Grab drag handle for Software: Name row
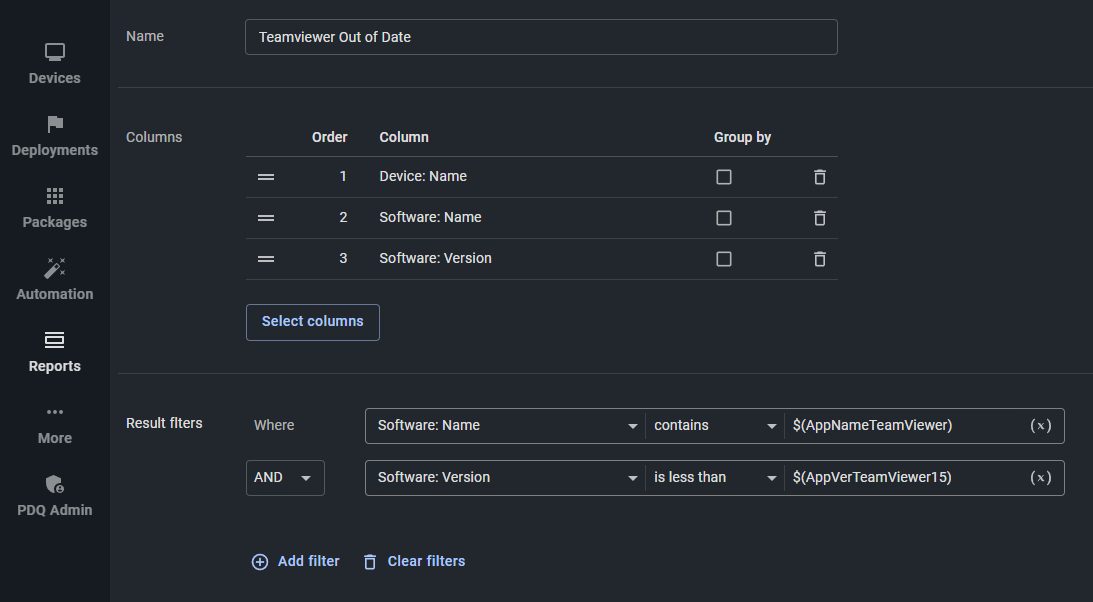This screenshot has width=1093, height=602. (x=266, y=218)
